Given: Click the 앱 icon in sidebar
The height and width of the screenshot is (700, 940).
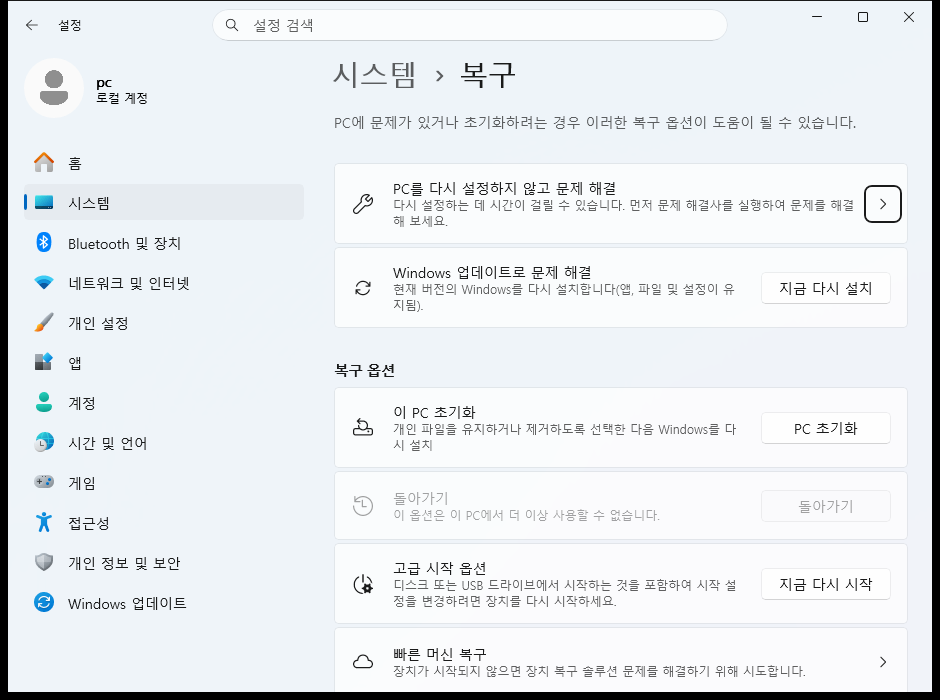Looking at the screenshot, I should point(44,362).
